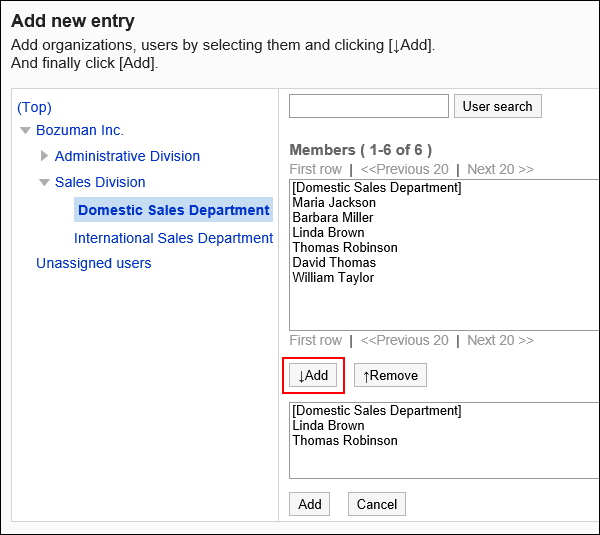Collapse the Bozuman Inc. tree node
This screenshot has height=535, width=600.
click(x=25, y=130)
